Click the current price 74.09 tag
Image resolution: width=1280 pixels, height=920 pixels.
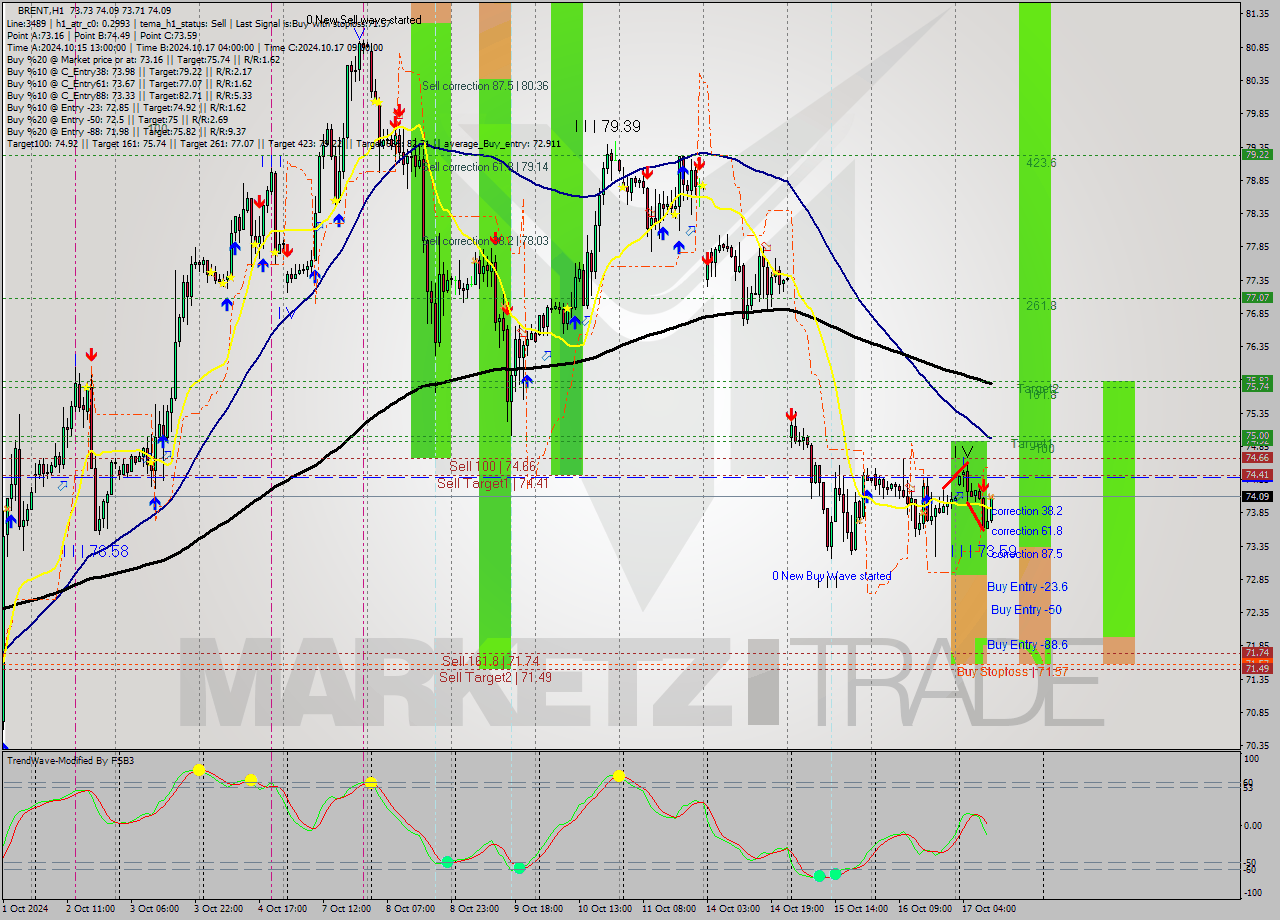point(1256,496)
